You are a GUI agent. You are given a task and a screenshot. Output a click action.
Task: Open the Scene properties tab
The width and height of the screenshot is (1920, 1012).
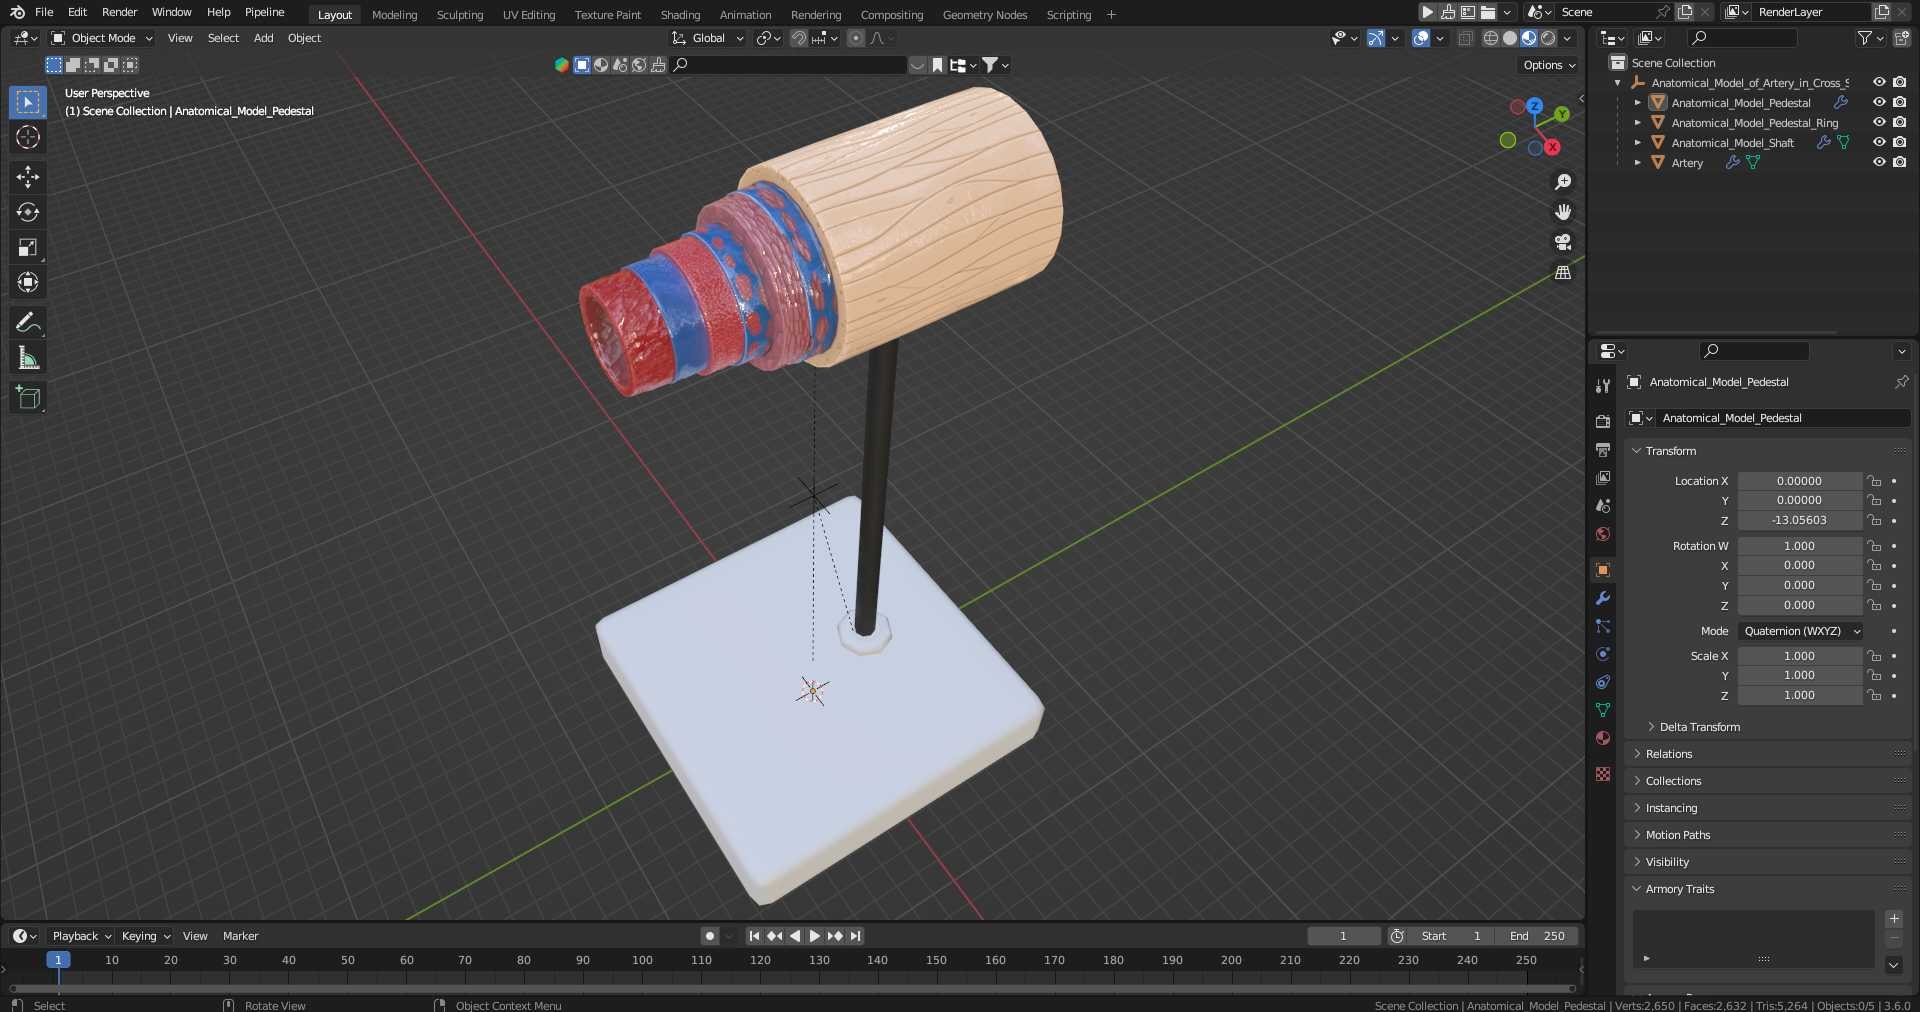[1603, 506]
